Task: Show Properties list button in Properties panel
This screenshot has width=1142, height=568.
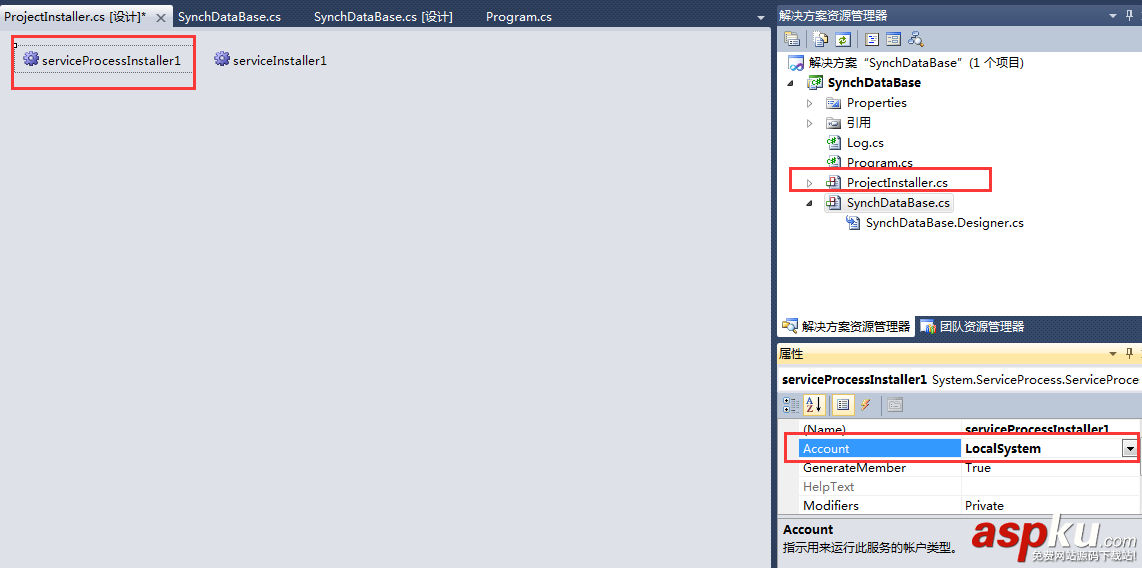Action: click(x=843, y=404)
